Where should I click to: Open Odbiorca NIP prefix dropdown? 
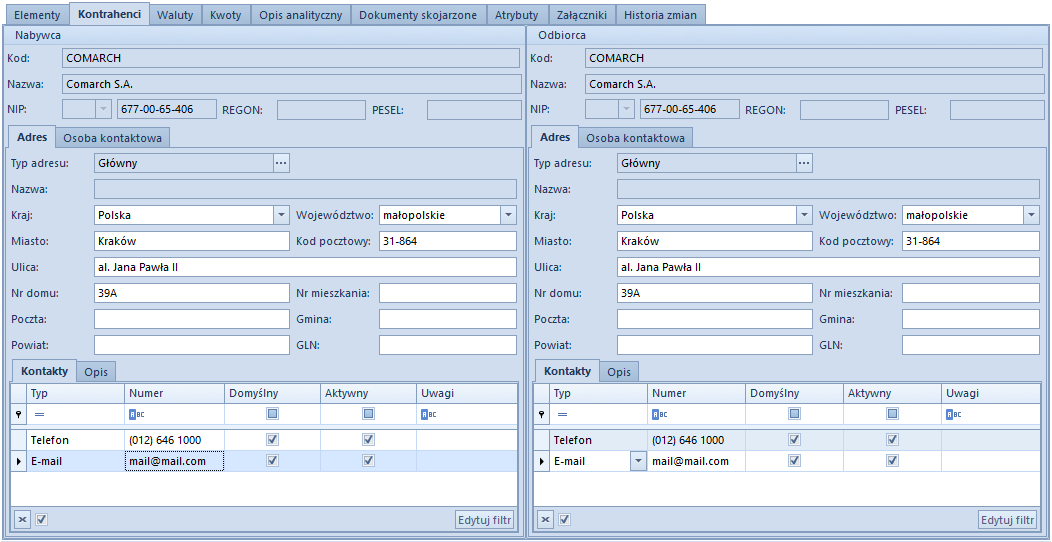point(626,109)
